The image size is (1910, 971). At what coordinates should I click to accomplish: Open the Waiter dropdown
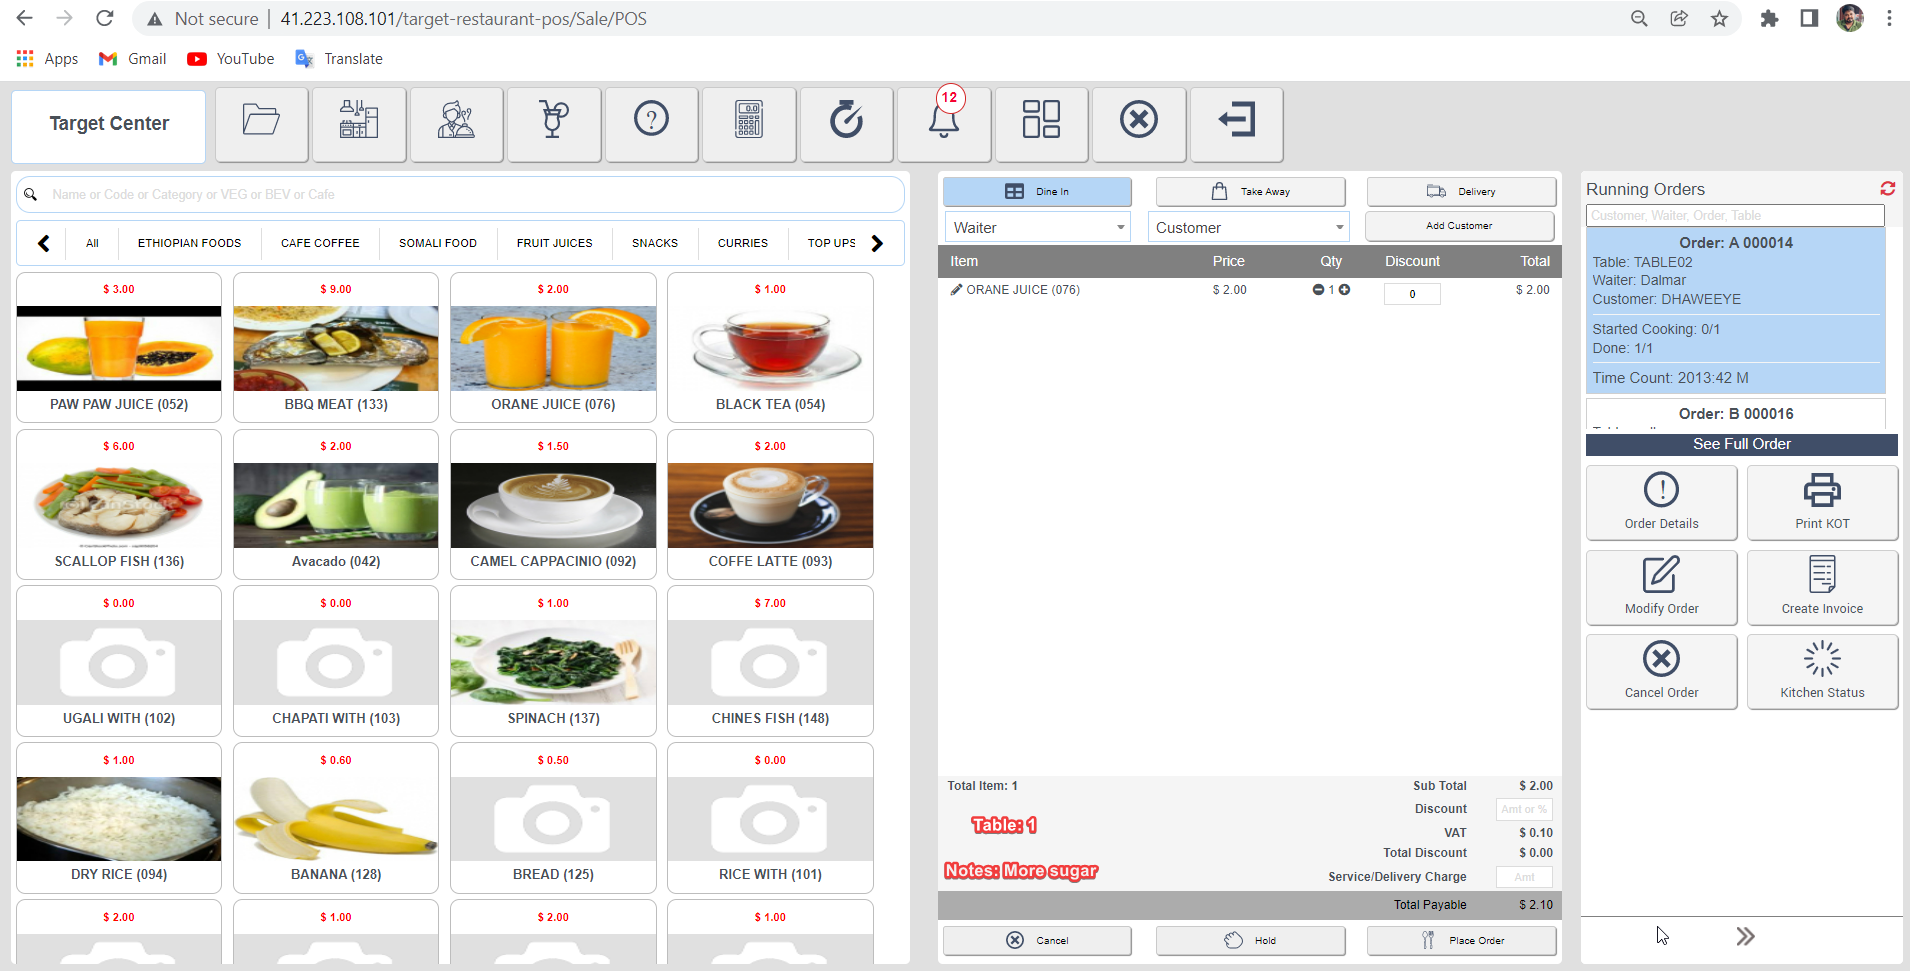tap(1037, 228)
